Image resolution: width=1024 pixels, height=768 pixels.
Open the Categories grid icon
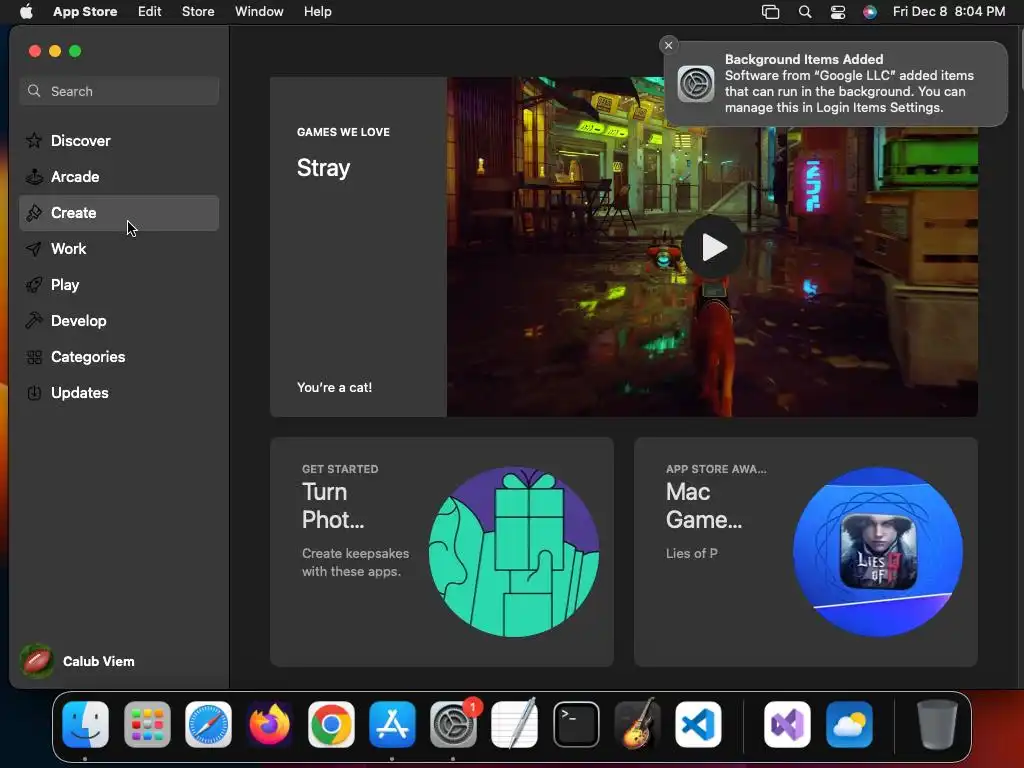pos(34,357)
